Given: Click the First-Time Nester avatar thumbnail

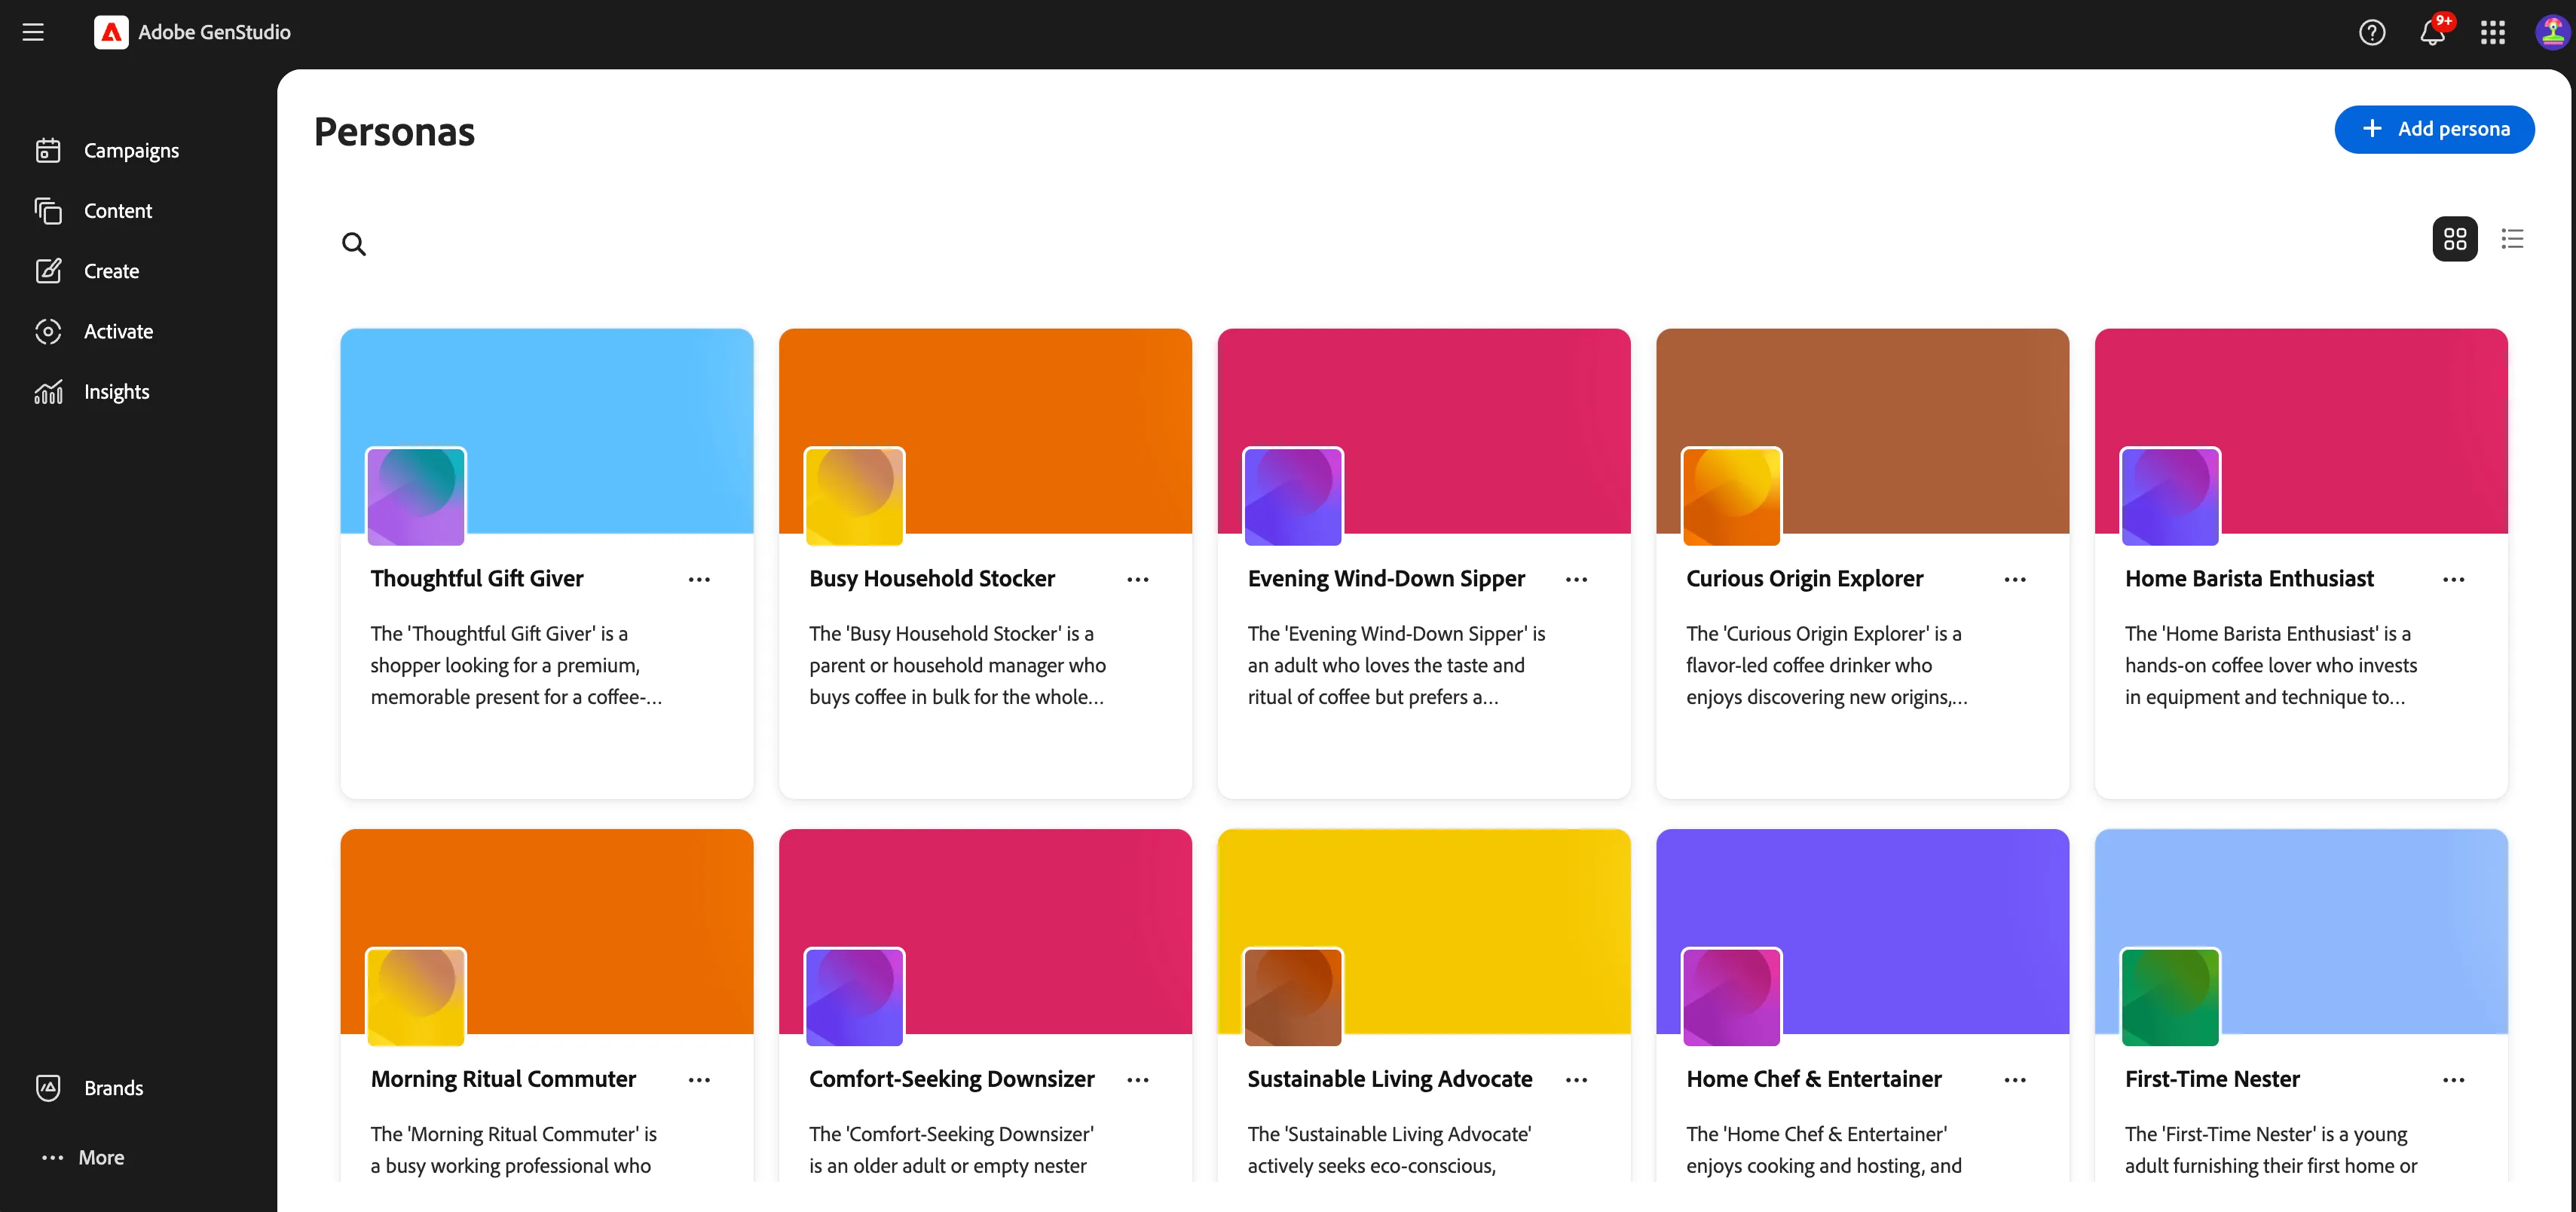Looking at the screenshot, I should point(2170,997).
